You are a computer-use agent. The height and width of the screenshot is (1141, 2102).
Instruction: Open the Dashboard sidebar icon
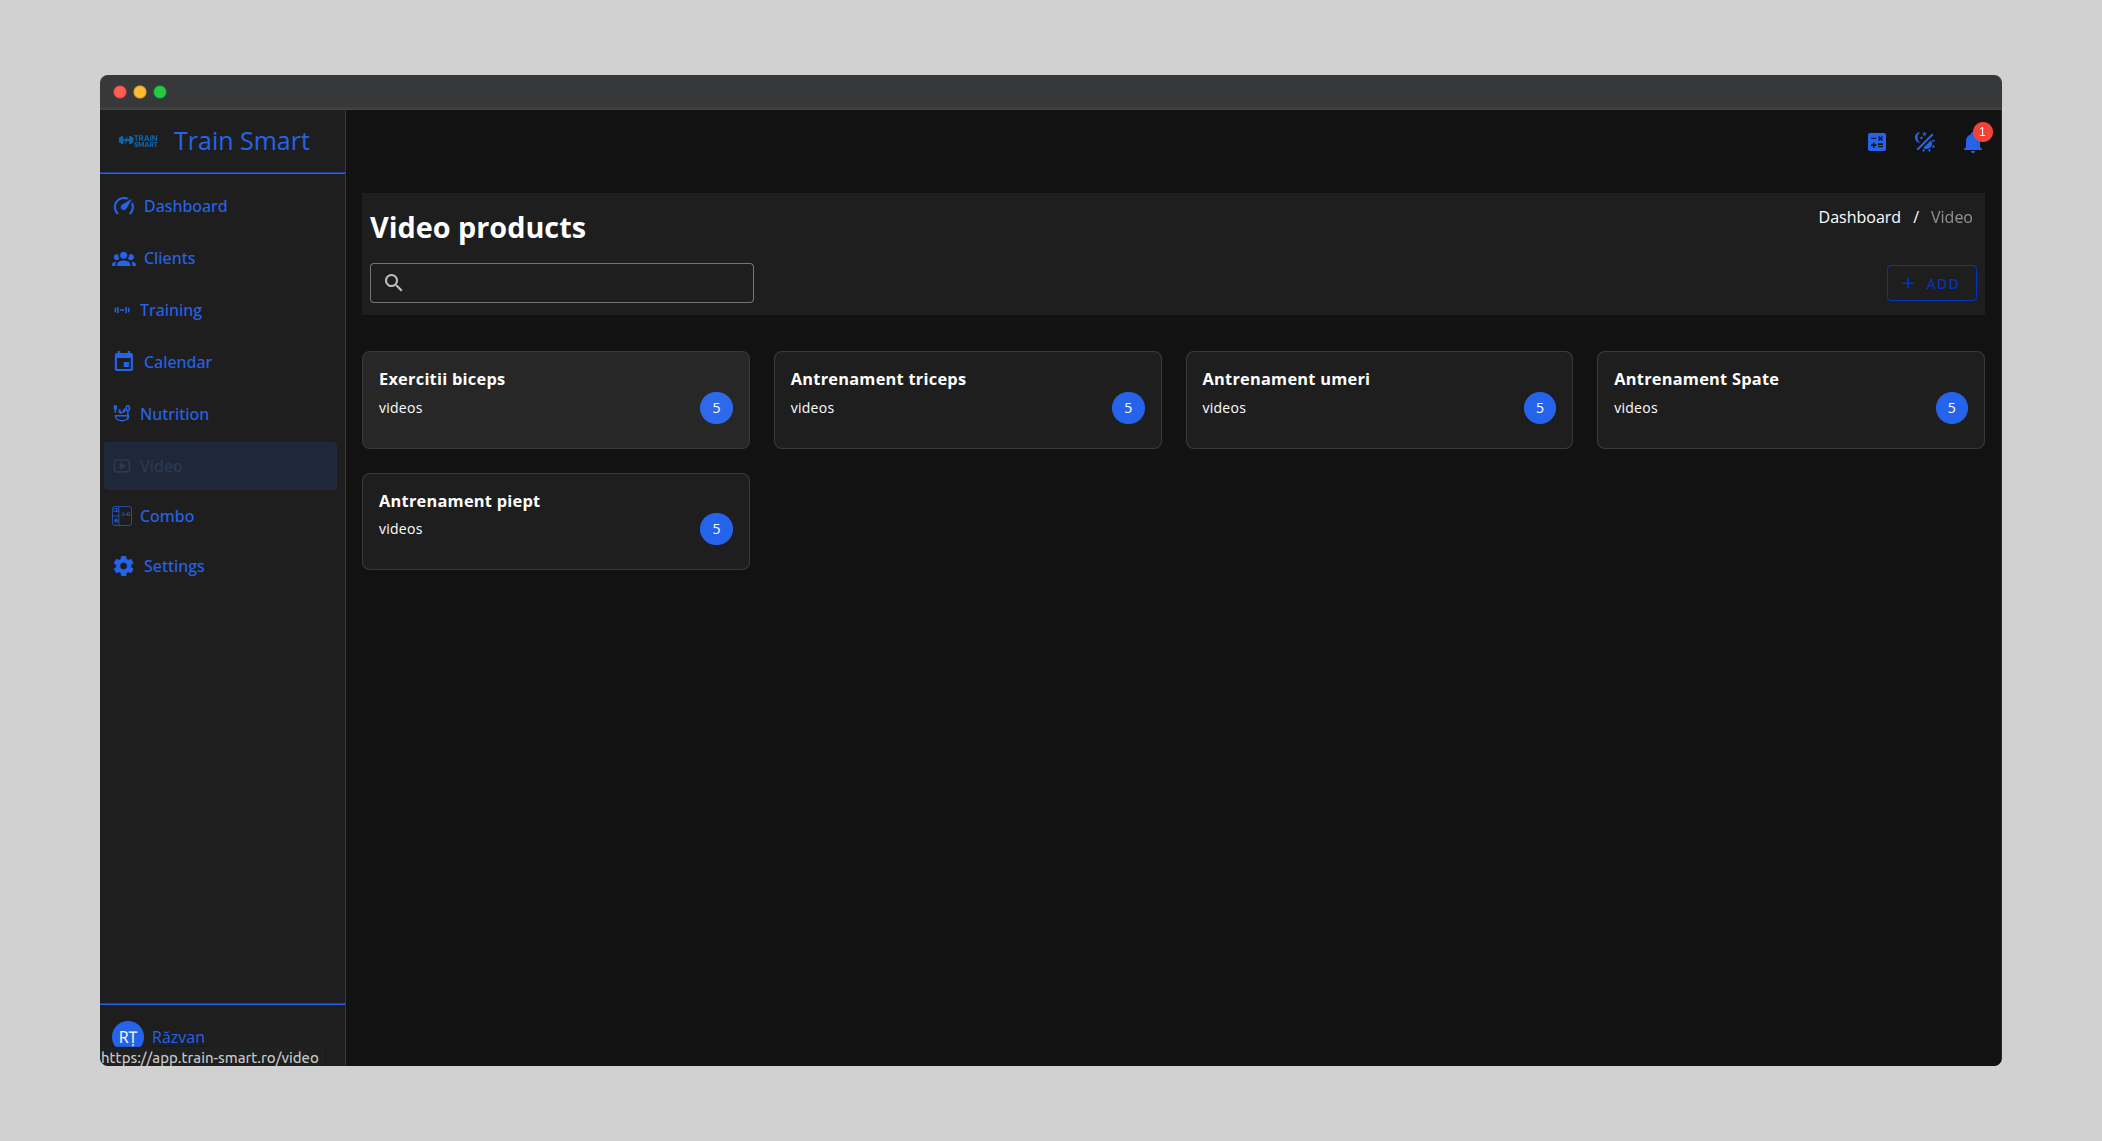123,206
